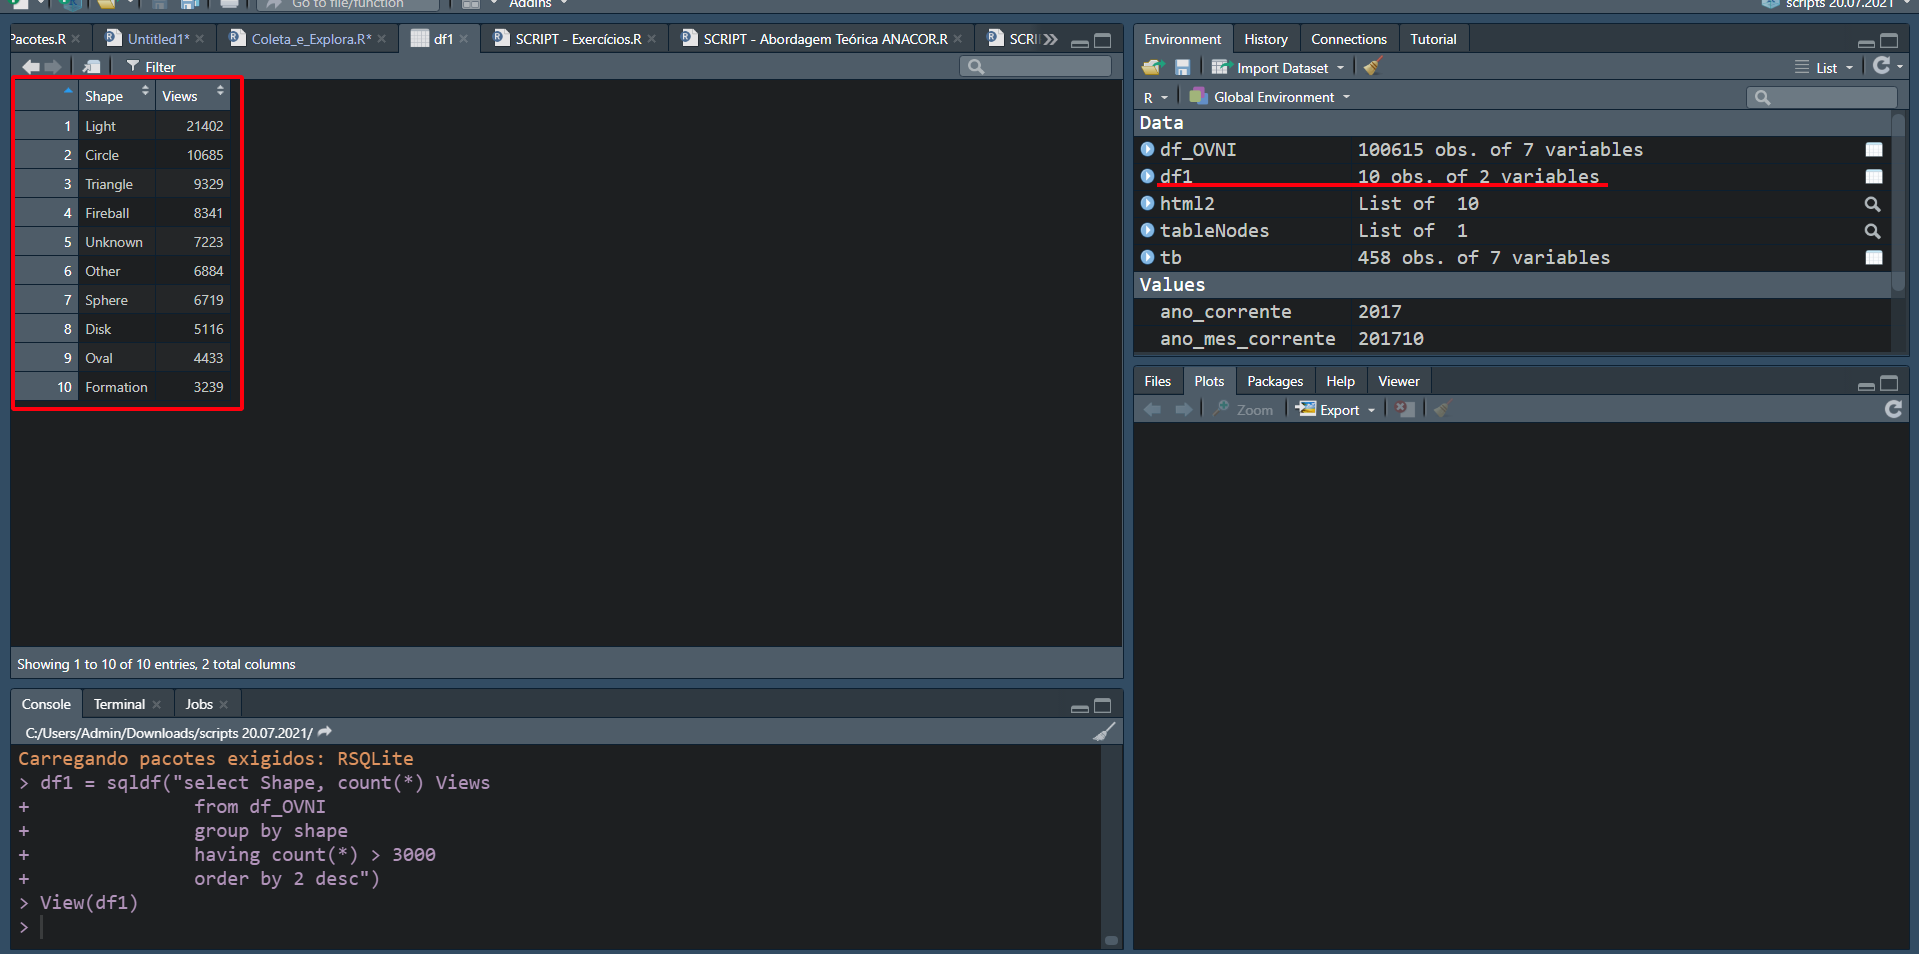The width and height of the screenshot is (1919, 954).
Task: Save workspace in the Environment pane
Action: pyautogui.click(x=1182, y=67)
